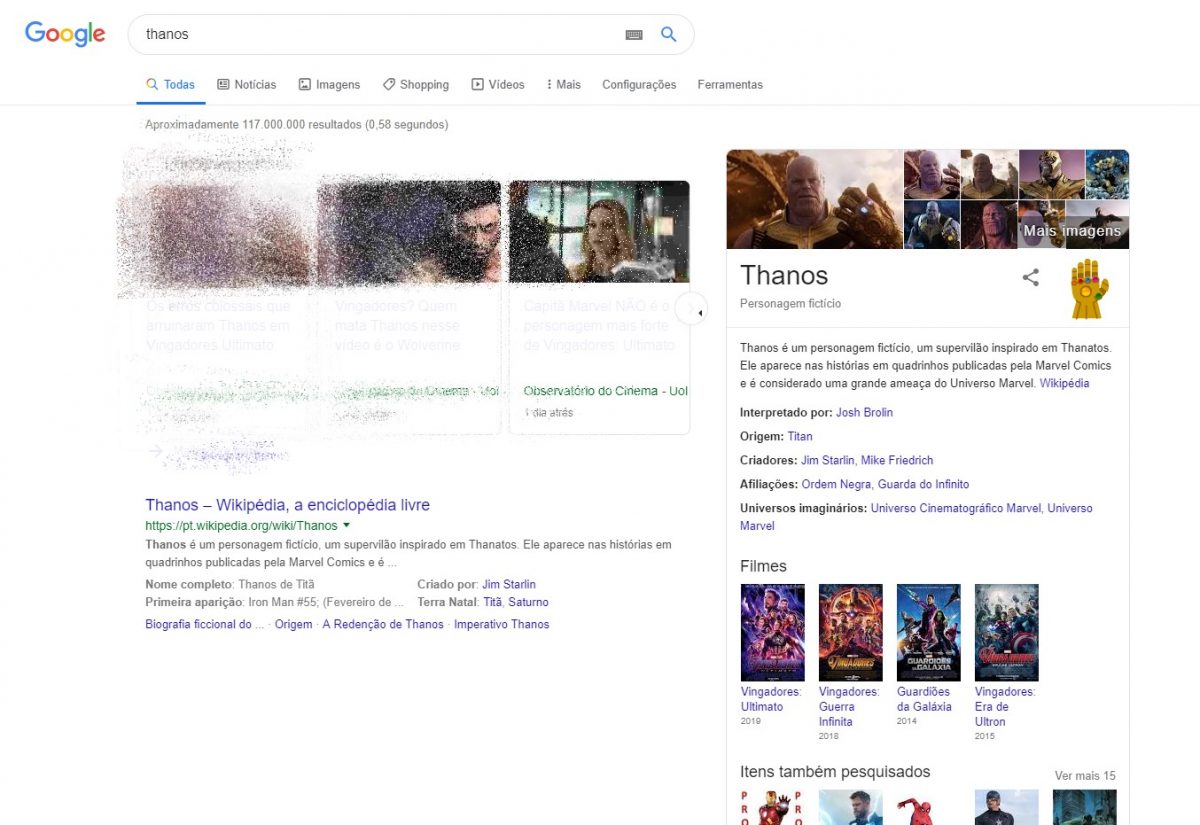Viewport: 1200px width, 825px height.
Task: Open the Origem sitelink
Action: [x=294, y=624]
